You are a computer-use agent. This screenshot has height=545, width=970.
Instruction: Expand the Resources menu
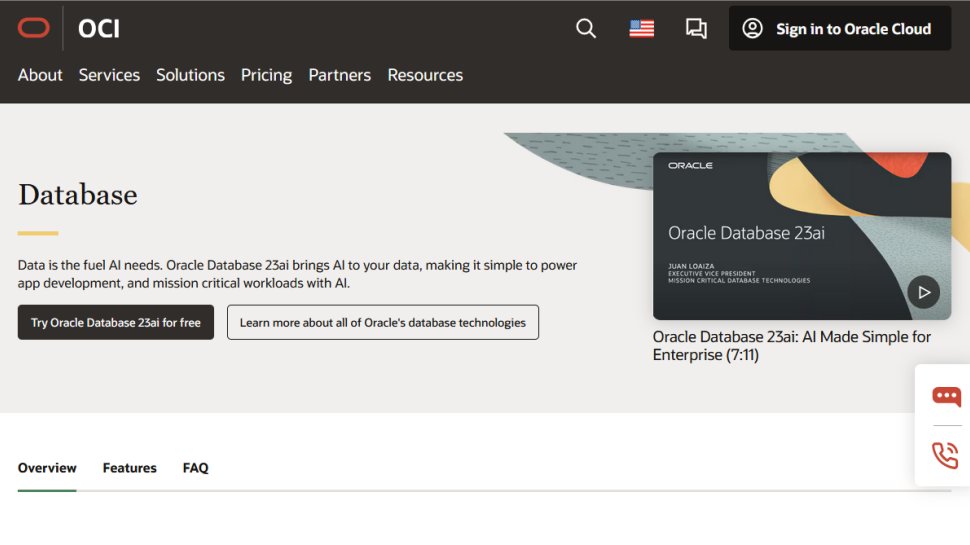[x=425, y=75]
